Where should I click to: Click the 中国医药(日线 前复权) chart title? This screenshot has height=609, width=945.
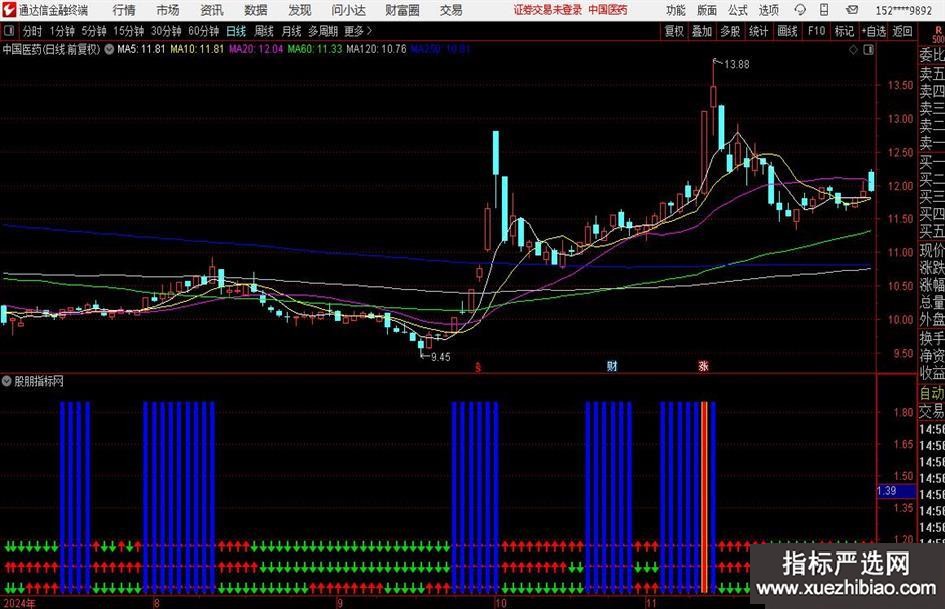tap(51, 49)
